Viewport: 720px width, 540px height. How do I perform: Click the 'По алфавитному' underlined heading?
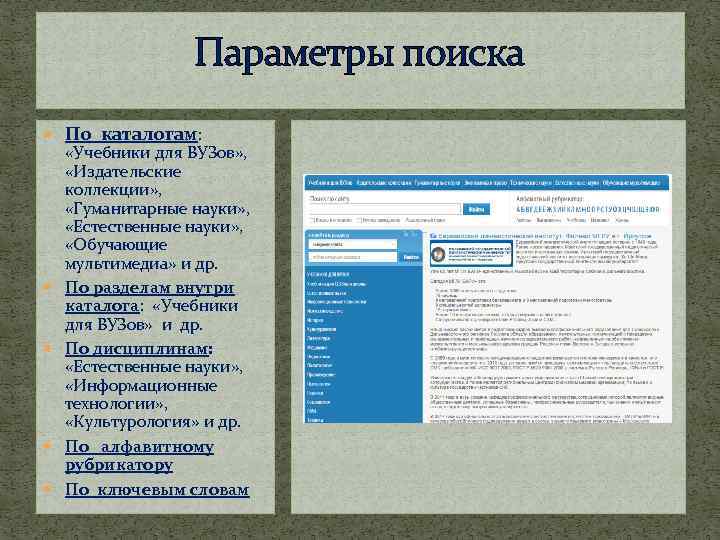139,447
